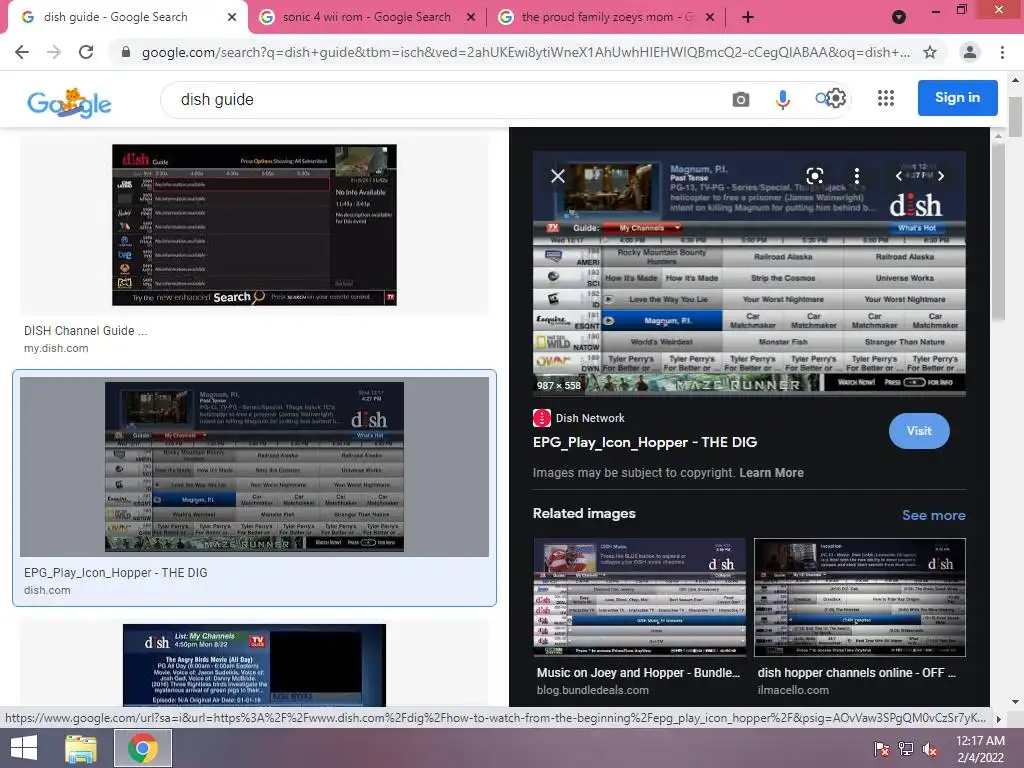Click the browser forward arrow
Viewport: 1024px width, 768px height.
pos(54,52)
